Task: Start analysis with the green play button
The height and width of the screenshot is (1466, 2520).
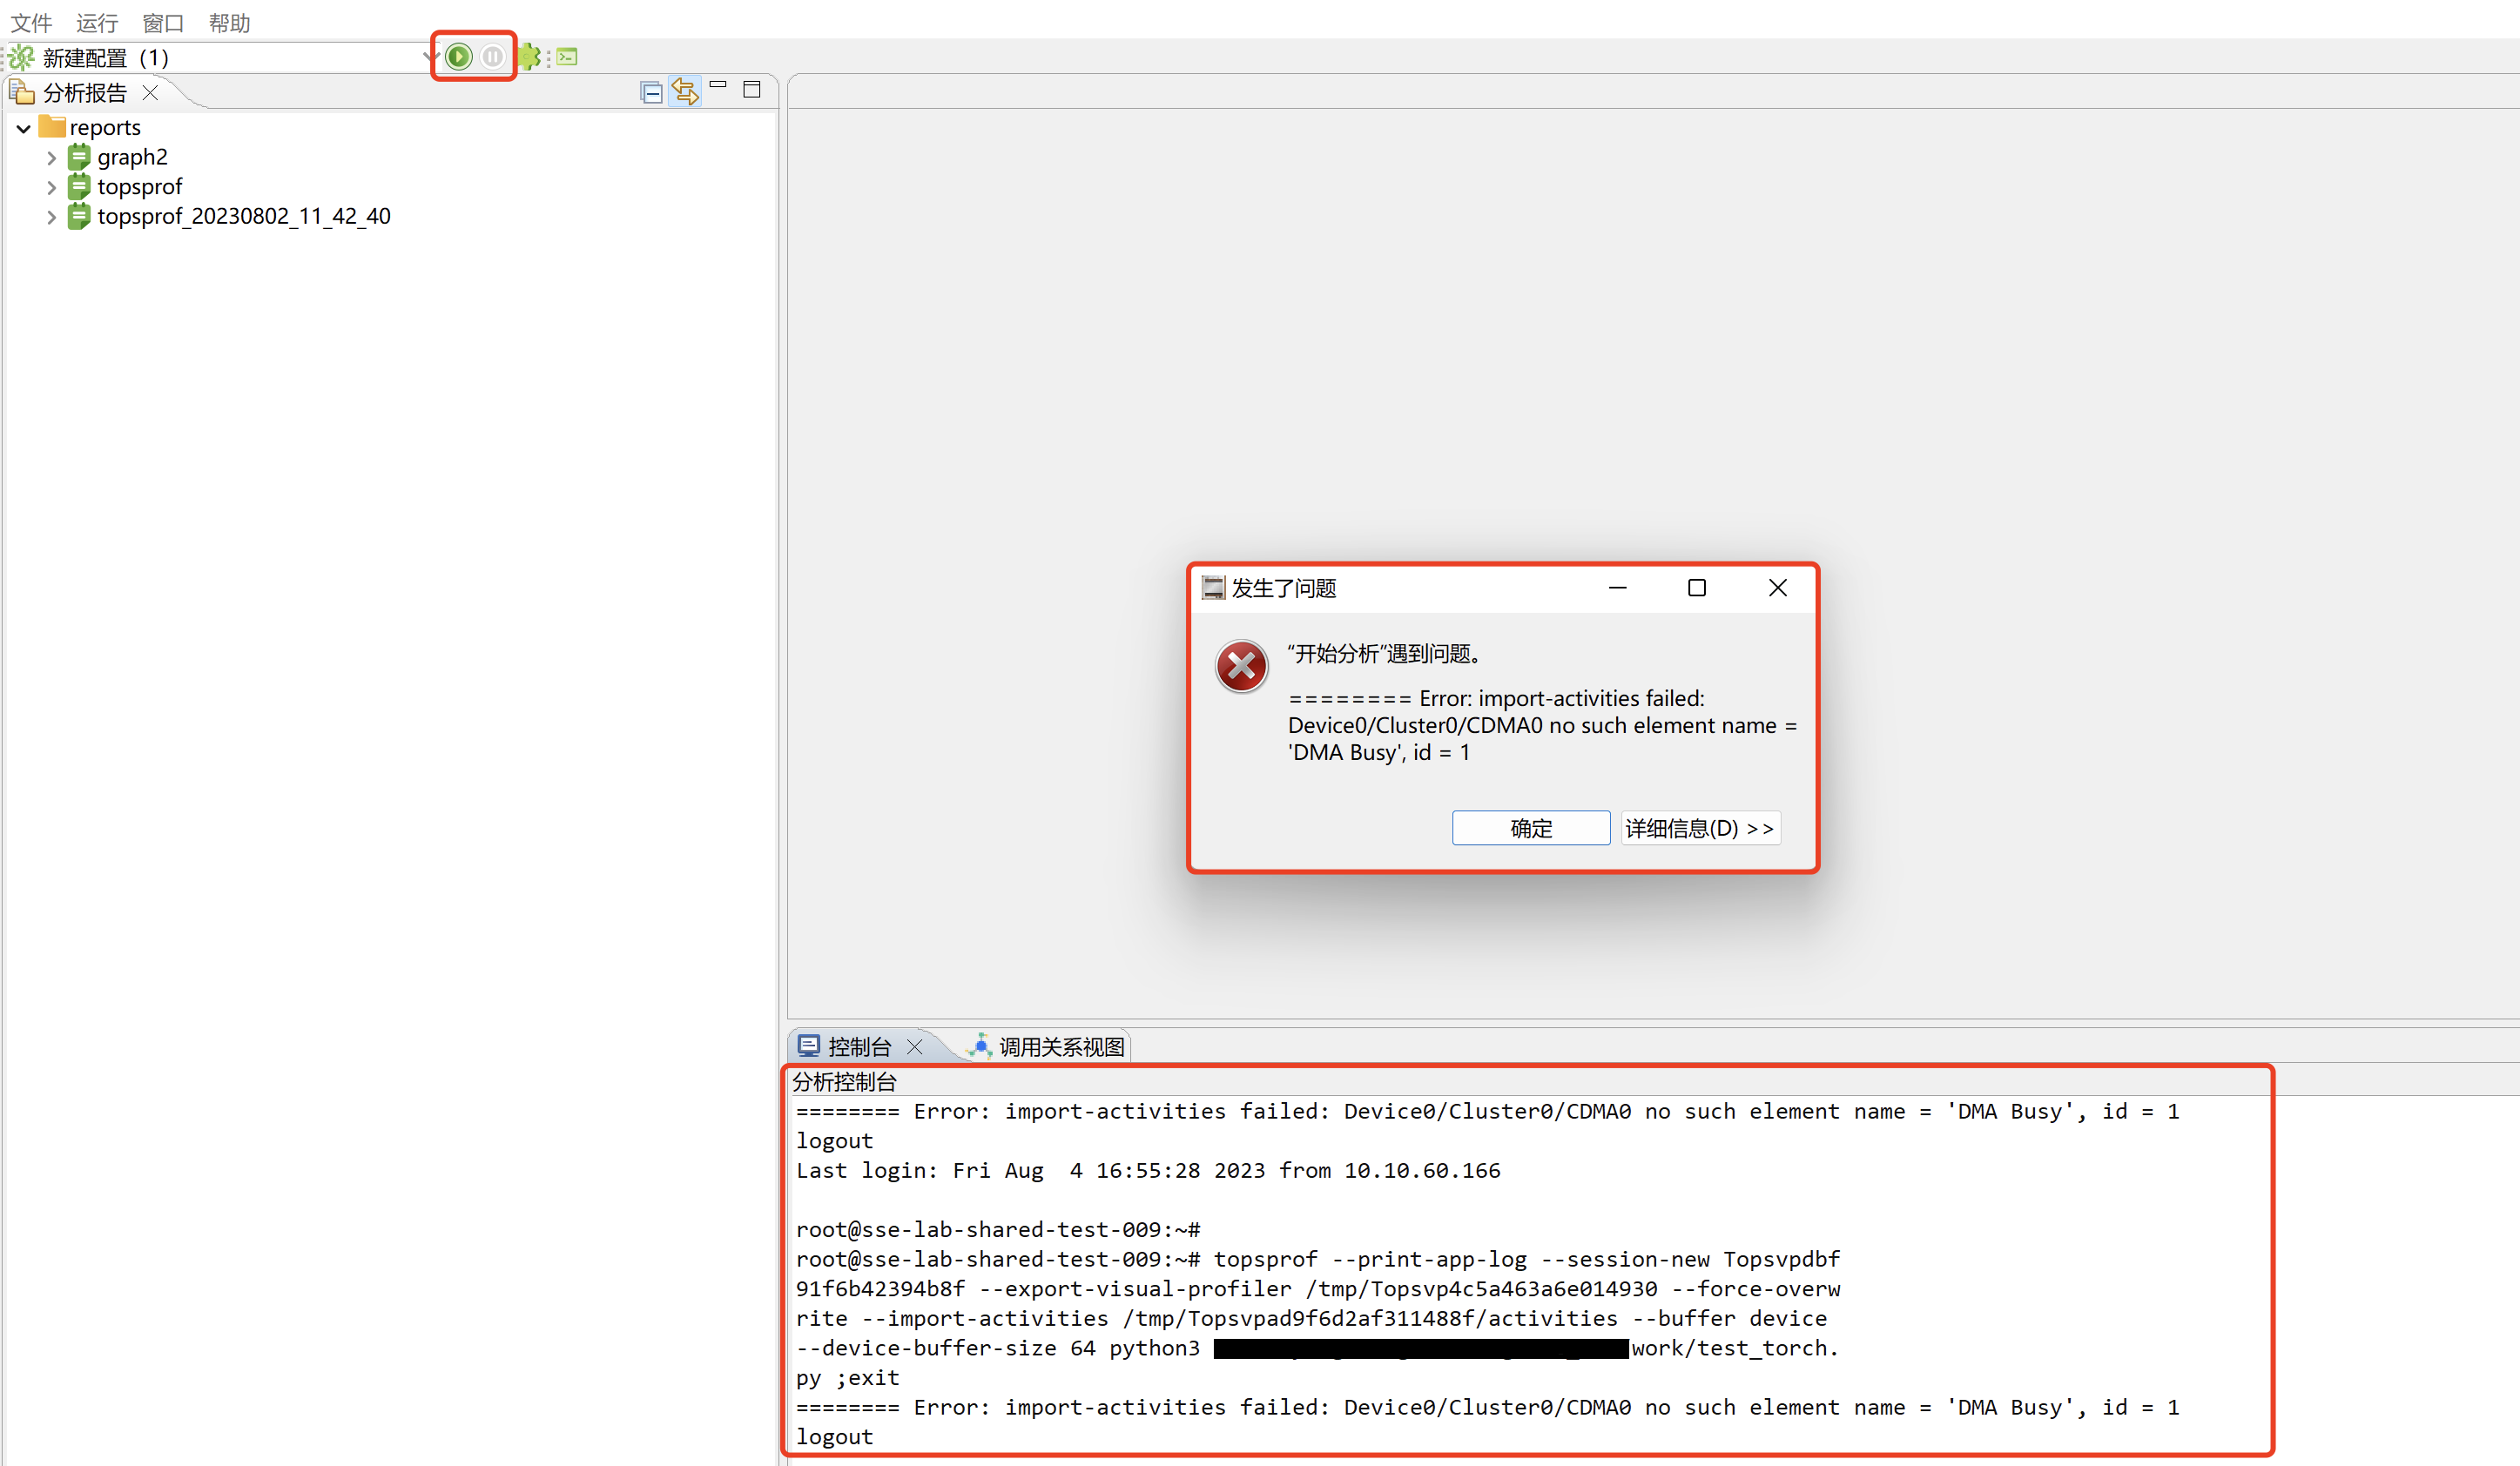Action: click(459, 57)
